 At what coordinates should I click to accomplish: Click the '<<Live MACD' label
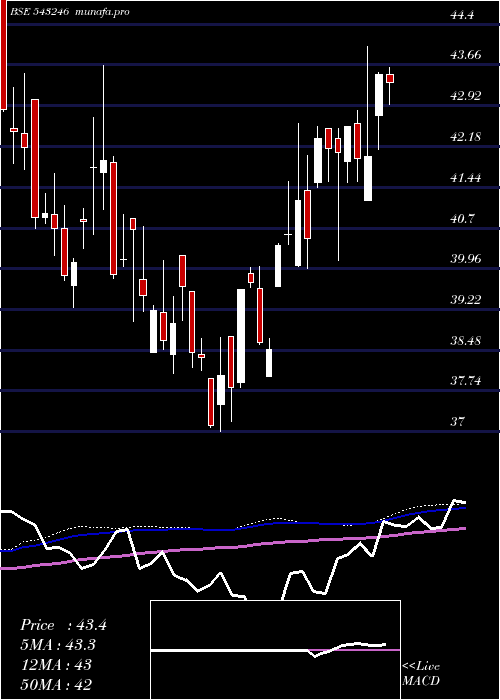(421, 674)
